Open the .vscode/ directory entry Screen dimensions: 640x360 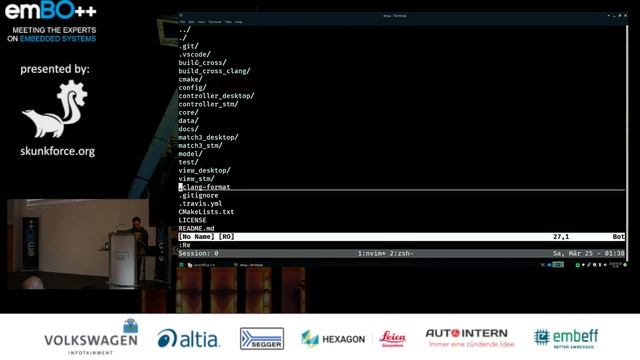pyautogui.click(x=195, y=54)
